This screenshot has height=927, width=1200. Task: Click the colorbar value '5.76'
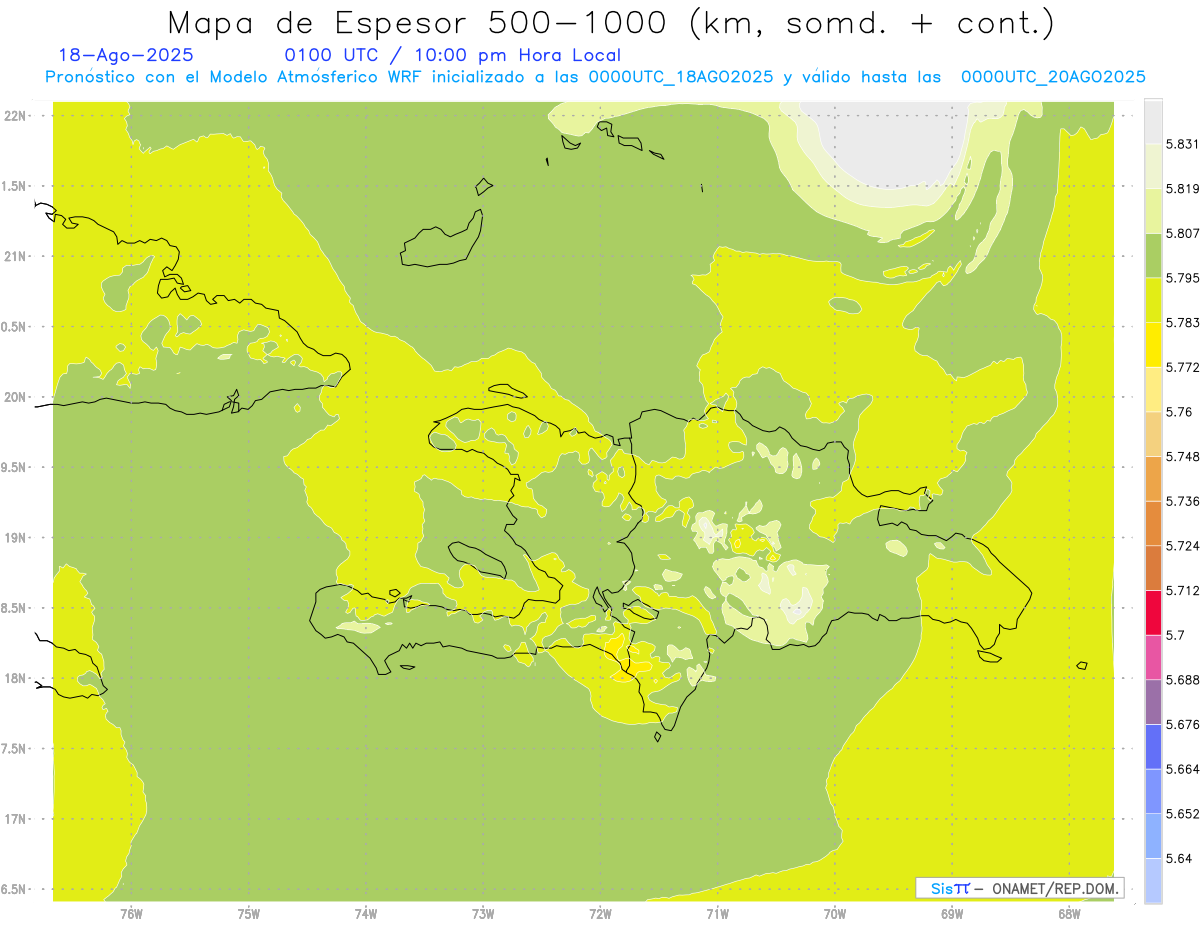(1179, 412)
